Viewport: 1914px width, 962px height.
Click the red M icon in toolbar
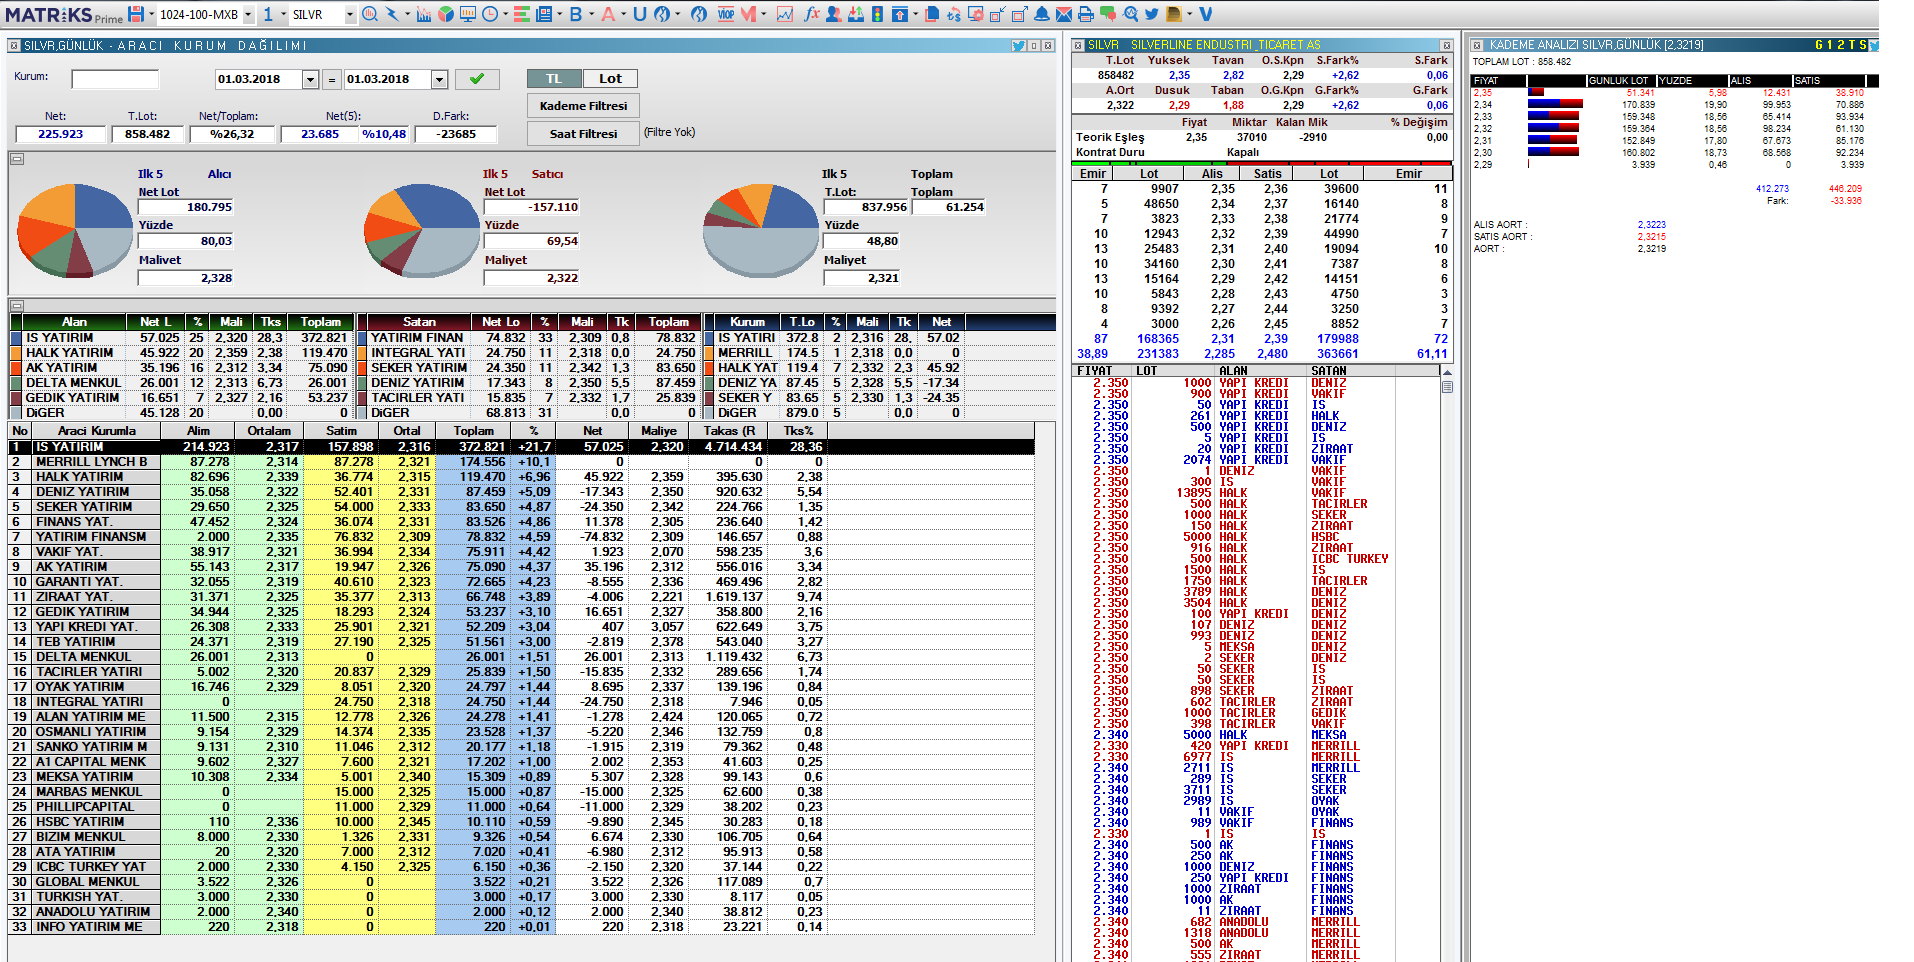click(x=748, y=14)
